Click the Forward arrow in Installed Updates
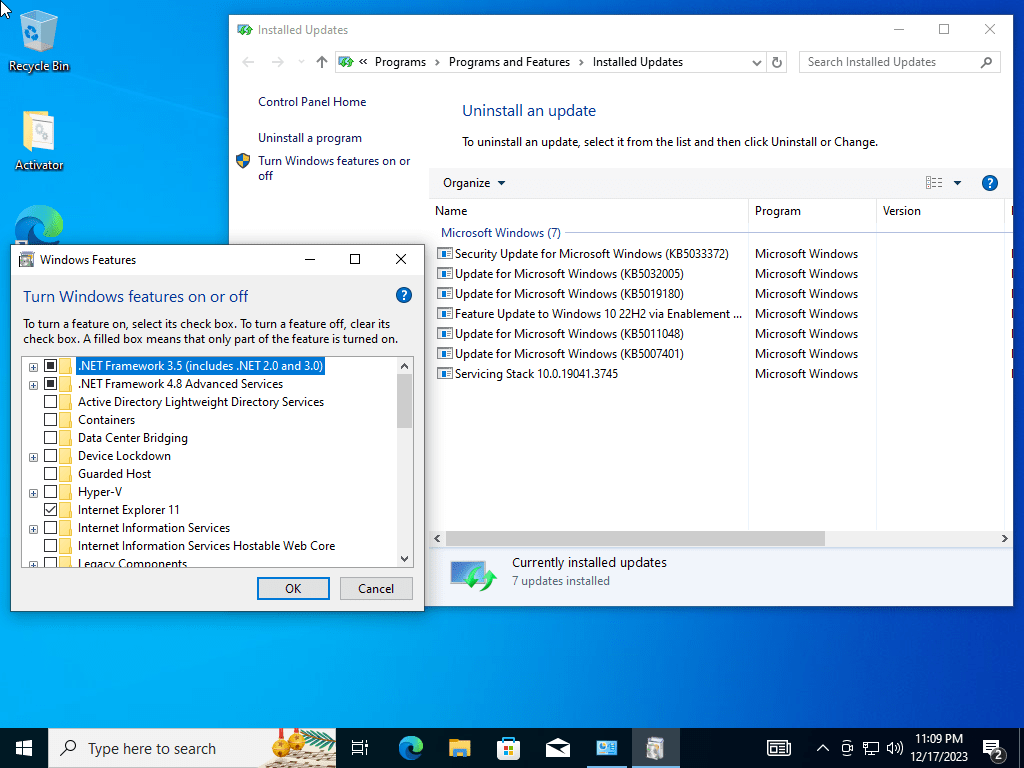The width and height of the screenshot is (1024, 768). pos(278,62)
